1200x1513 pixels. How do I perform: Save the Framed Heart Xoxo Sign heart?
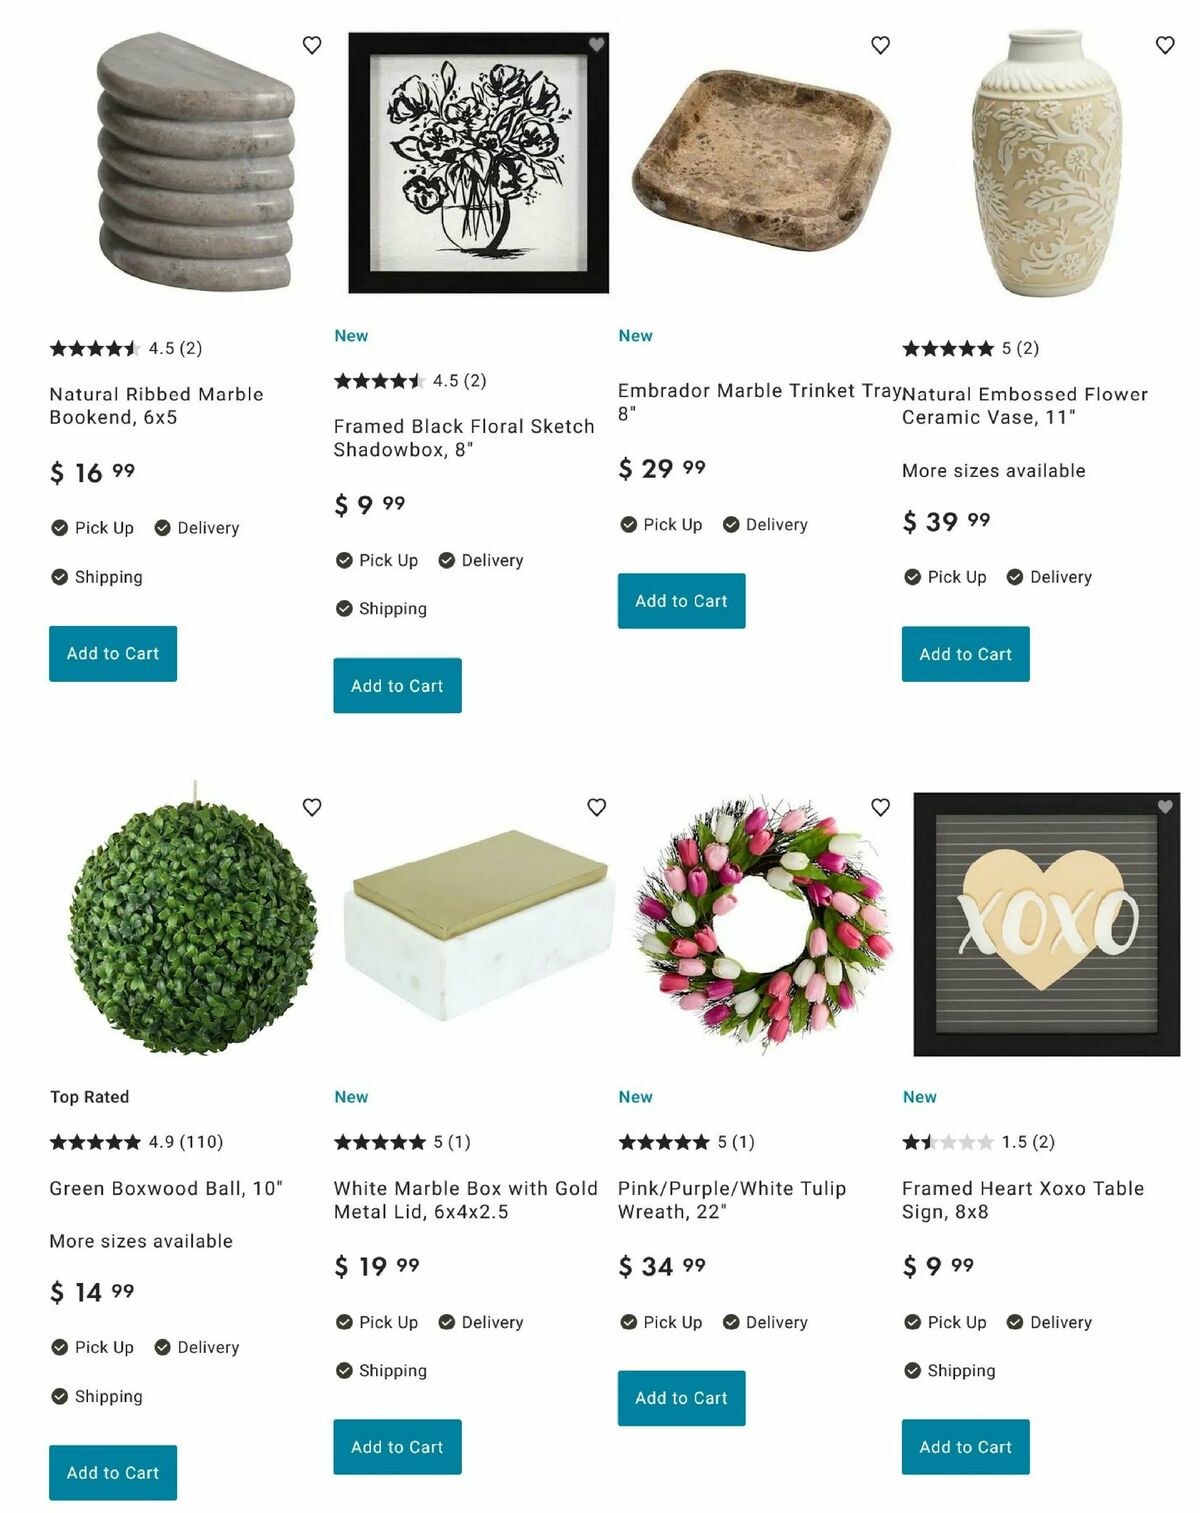(x=1165, y=807)
